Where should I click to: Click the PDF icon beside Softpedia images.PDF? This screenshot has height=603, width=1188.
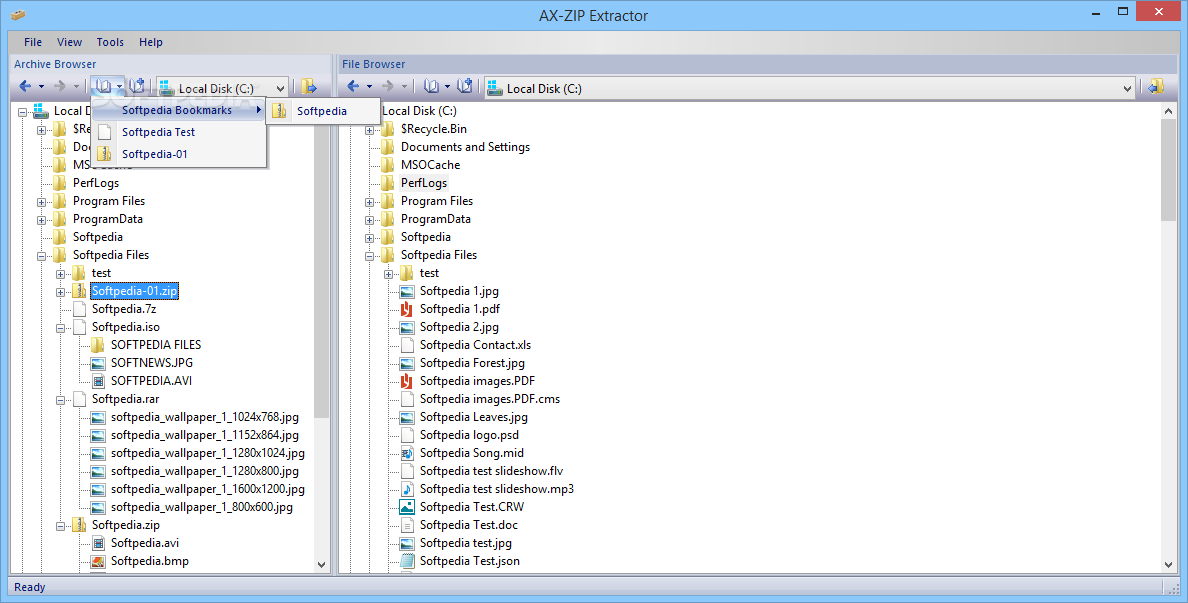[407, 381]
